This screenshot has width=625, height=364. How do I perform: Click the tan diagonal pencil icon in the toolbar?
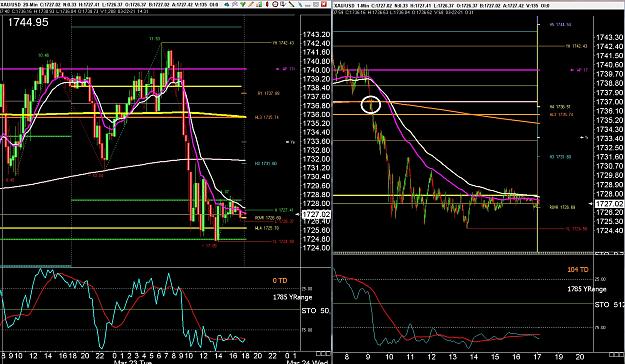[251, 4]
